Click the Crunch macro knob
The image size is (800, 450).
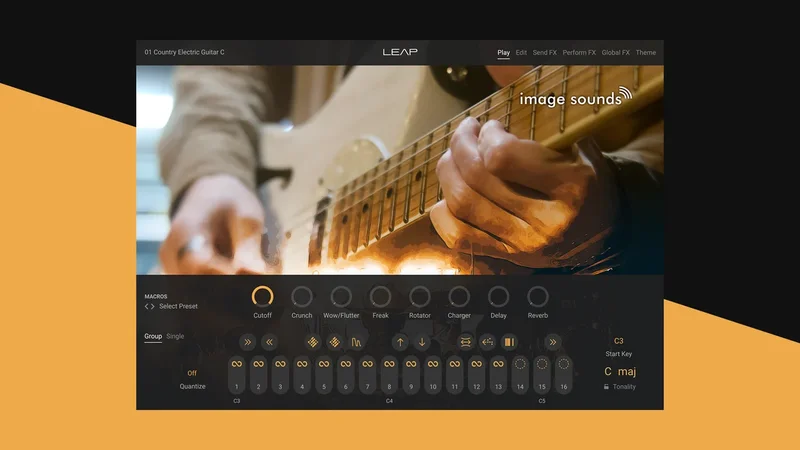tap(302, 296)
